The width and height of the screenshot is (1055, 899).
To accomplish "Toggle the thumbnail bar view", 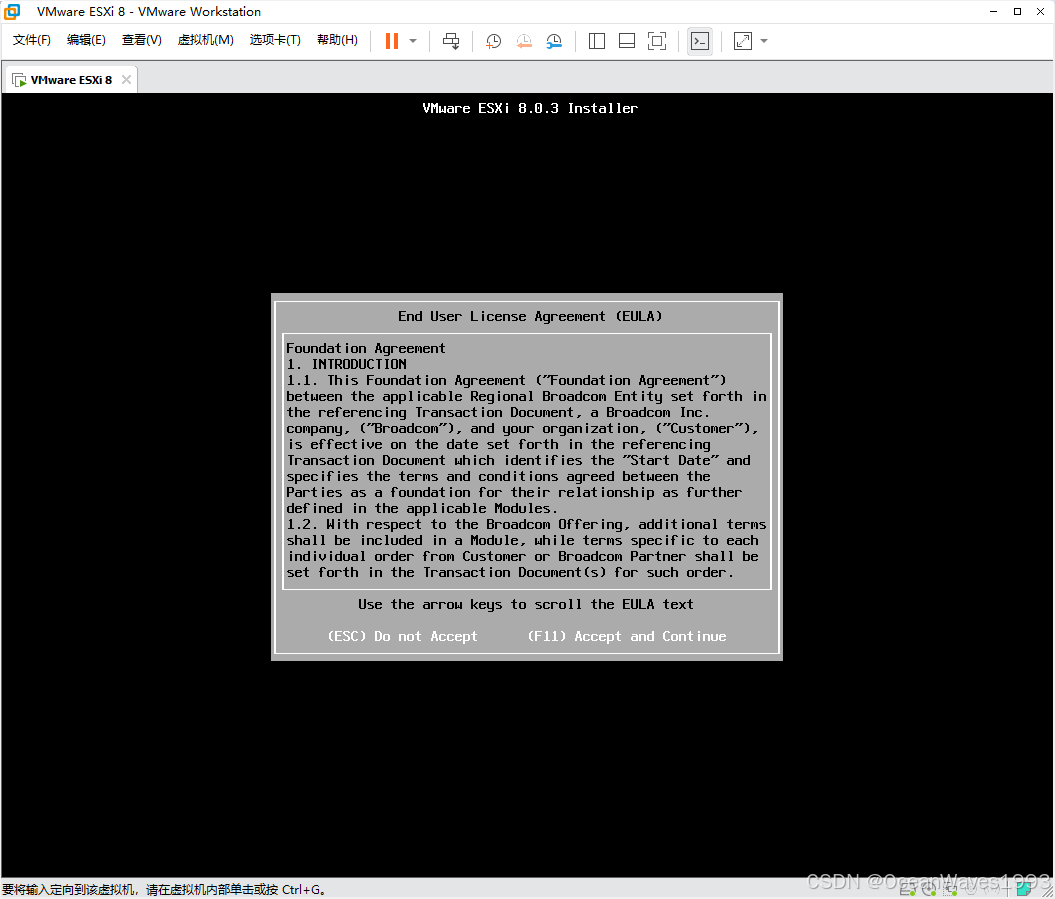I will [626, 41].
